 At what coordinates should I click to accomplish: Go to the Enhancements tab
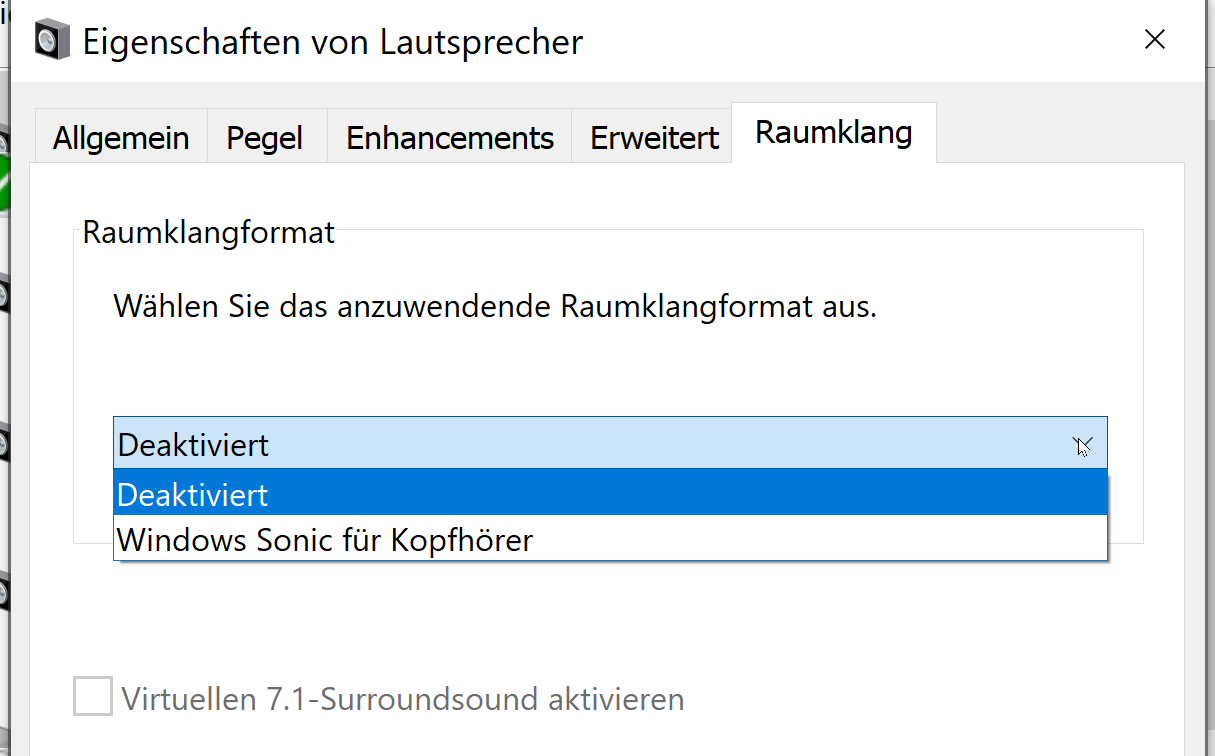click(450, 138)
